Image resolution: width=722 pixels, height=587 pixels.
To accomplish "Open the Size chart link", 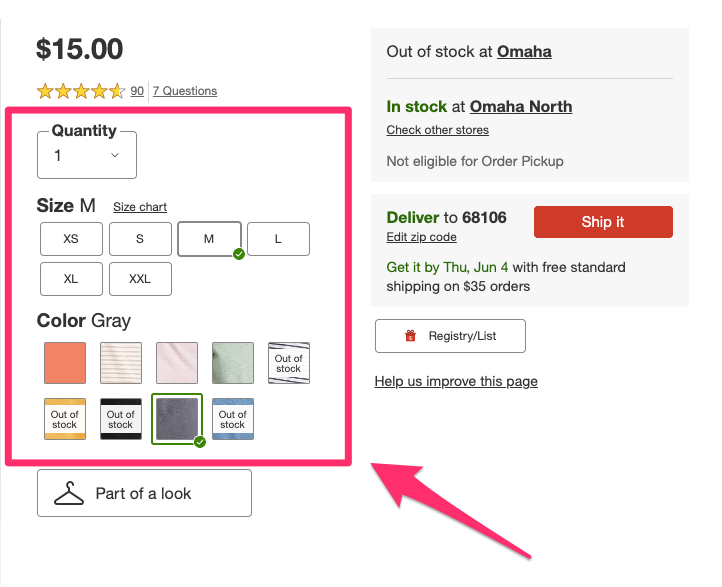I will click(140, 207).
